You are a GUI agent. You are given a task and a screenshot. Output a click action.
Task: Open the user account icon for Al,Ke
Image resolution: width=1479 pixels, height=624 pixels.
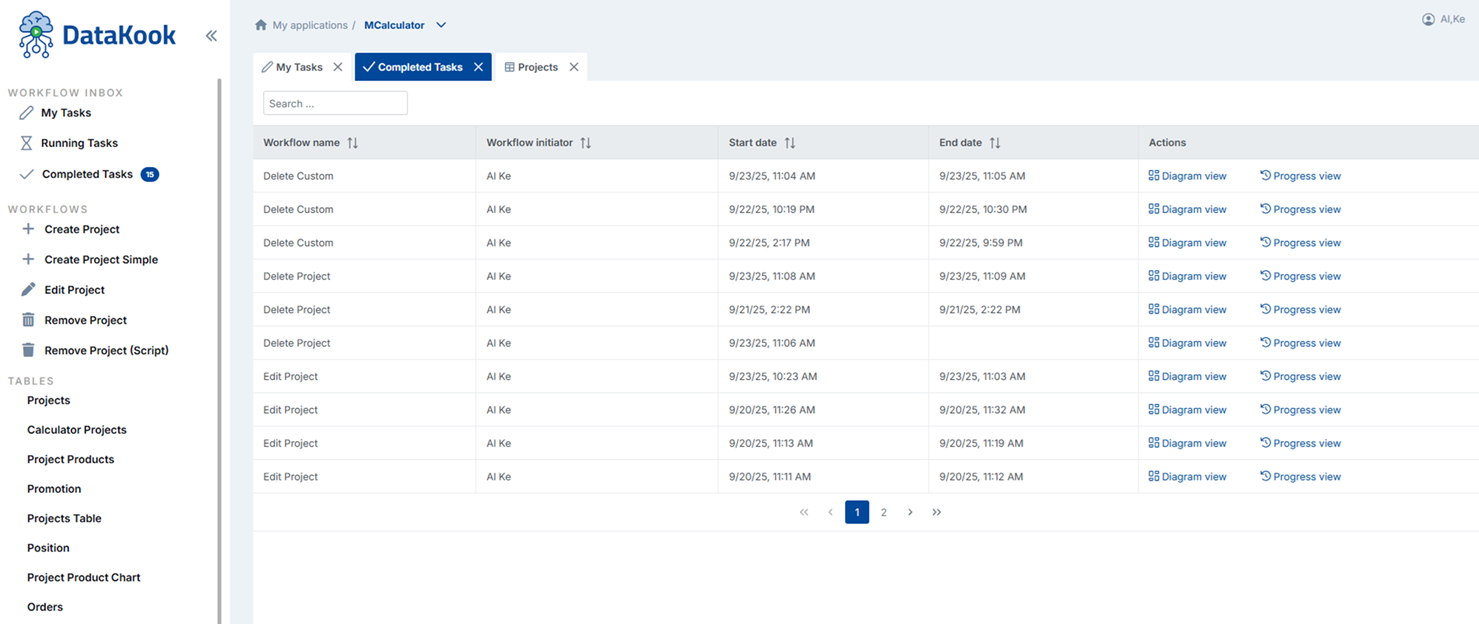point(1429,18)
